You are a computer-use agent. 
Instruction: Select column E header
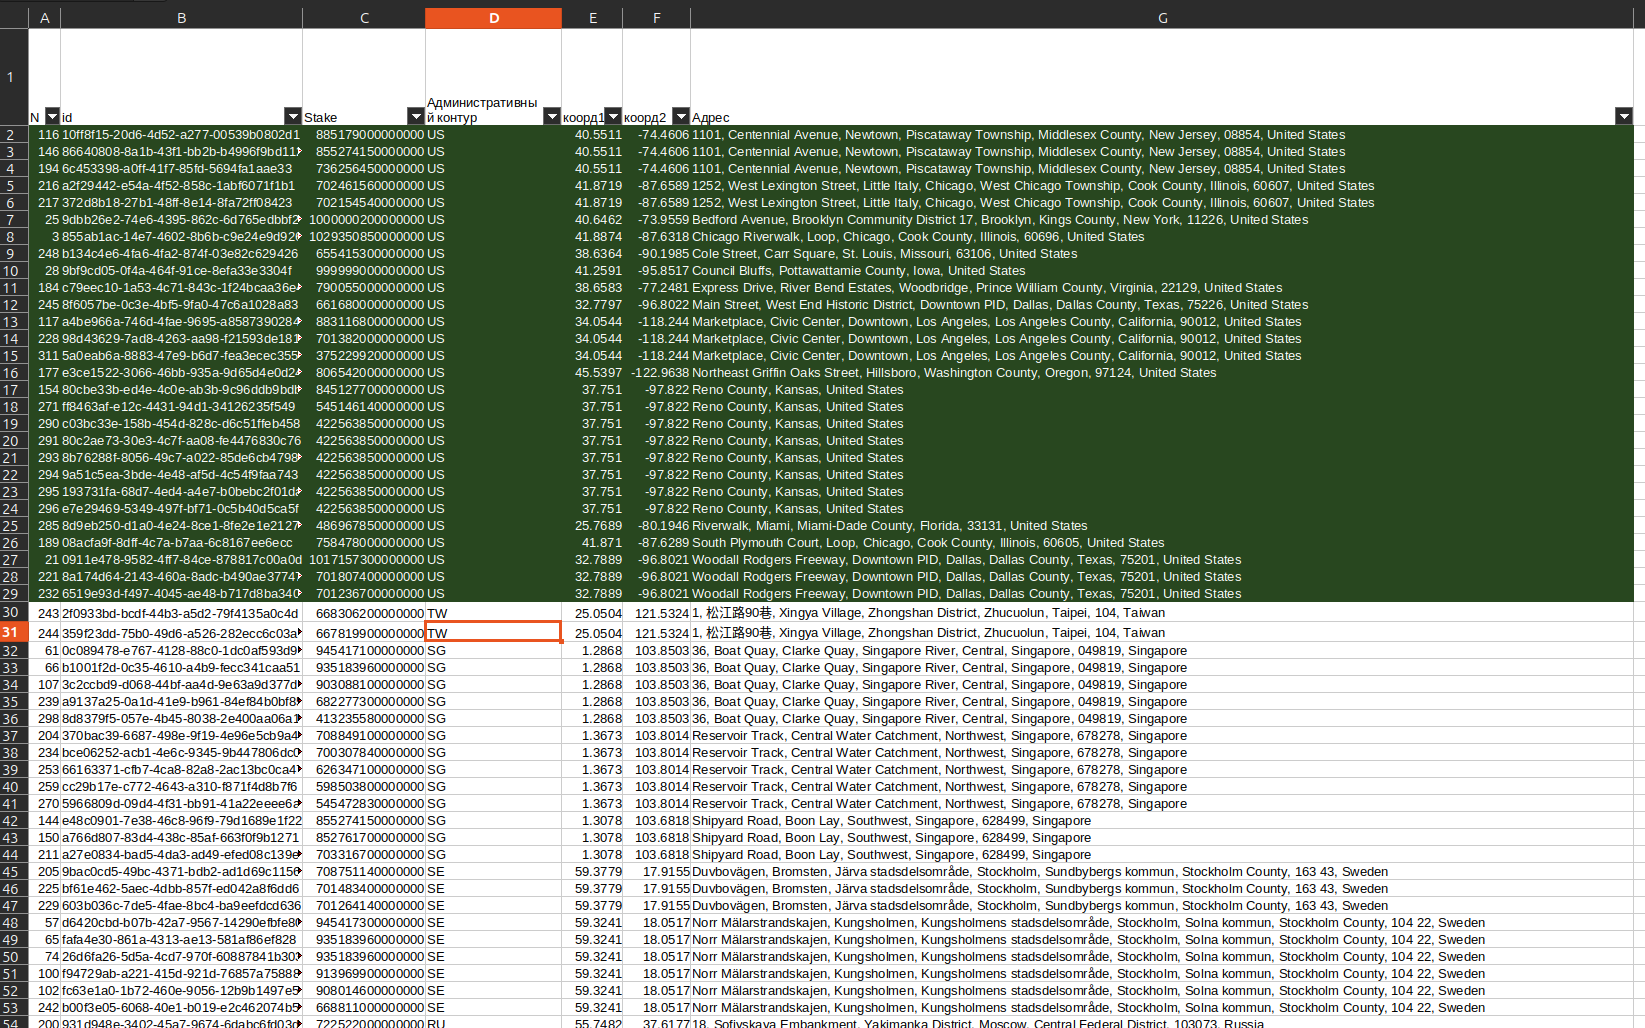(x=592, y=18)
